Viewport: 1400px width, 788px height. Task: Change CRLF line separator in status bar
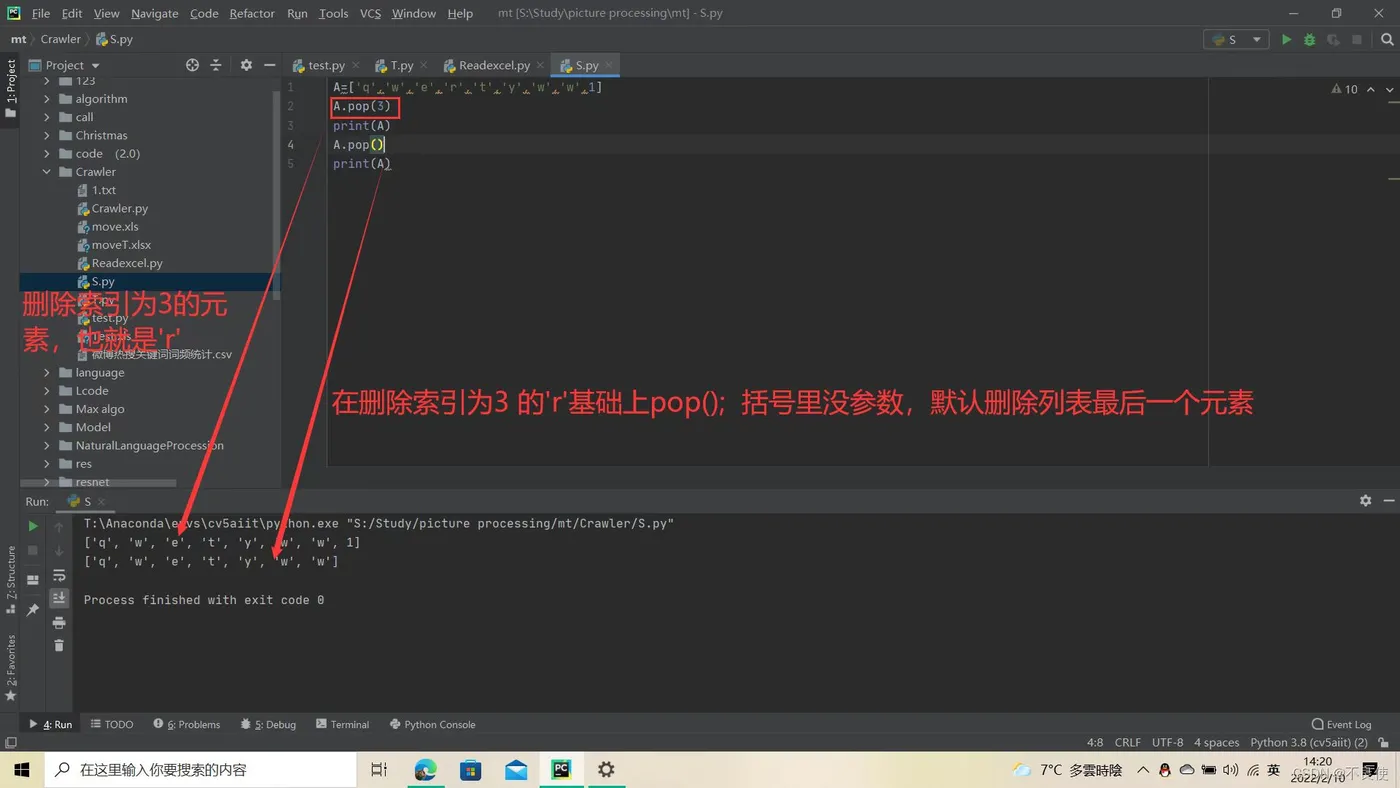[x=1128, y=742]
